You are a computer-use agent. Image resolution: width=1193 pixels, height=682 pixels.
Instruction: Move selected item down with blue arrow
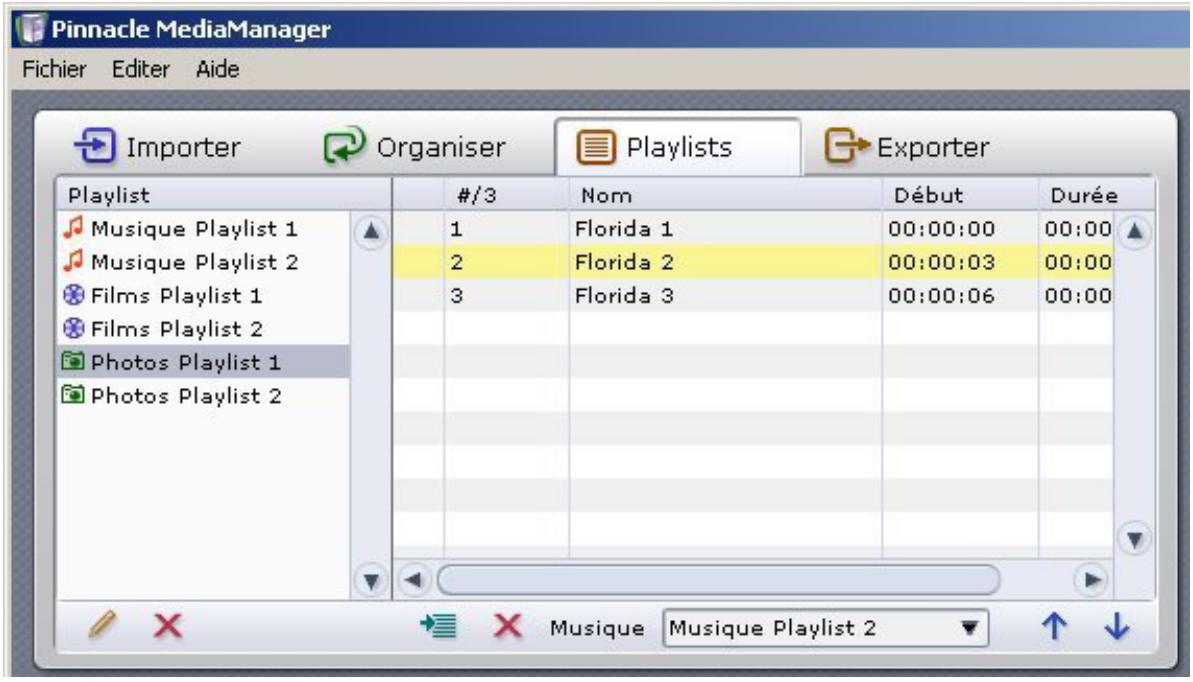pos(1116,626)
